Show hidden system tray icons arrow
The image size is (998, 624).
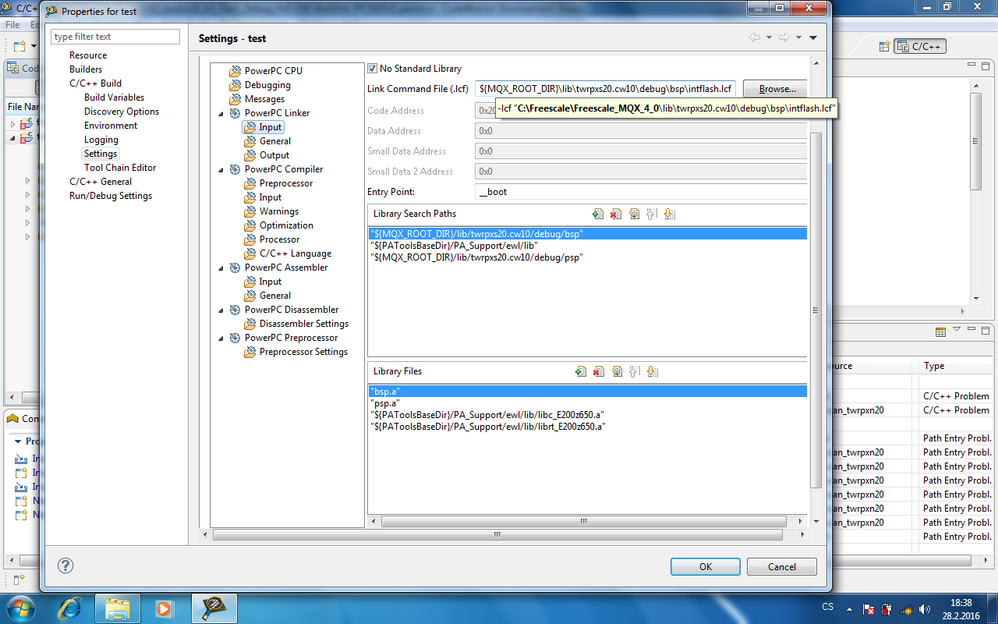point(850,609)
